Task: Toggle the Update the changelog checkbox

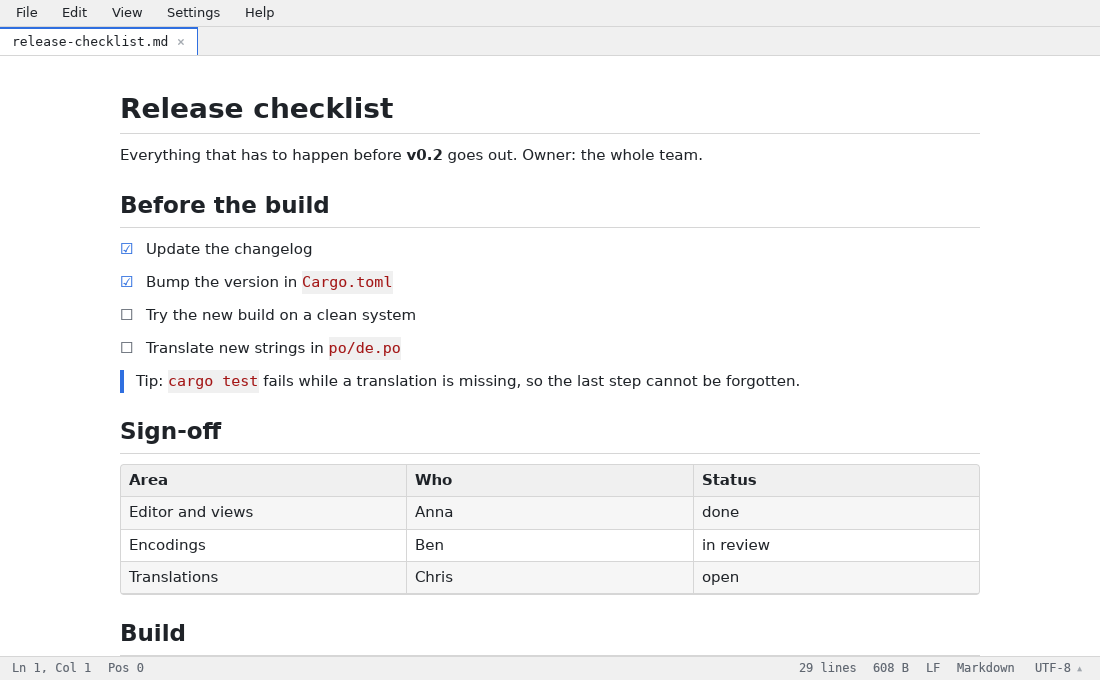Action: pos(126,249)
